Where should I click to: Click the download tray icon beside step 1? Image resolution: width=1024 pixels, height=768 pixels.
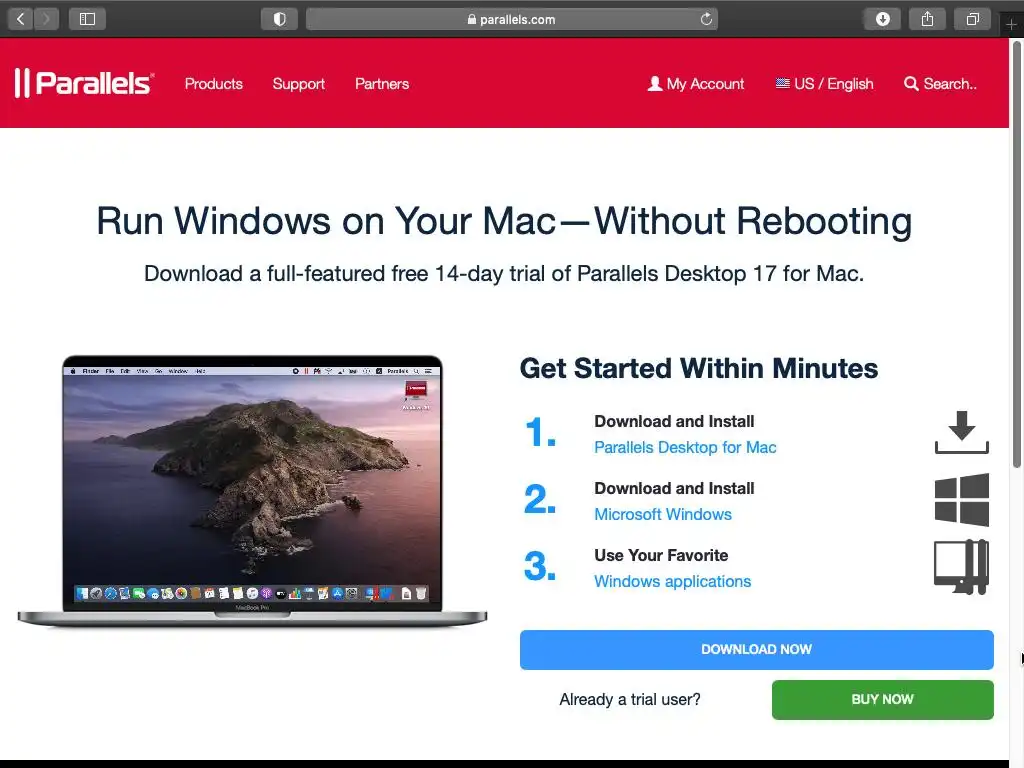[x=962, y=432]
